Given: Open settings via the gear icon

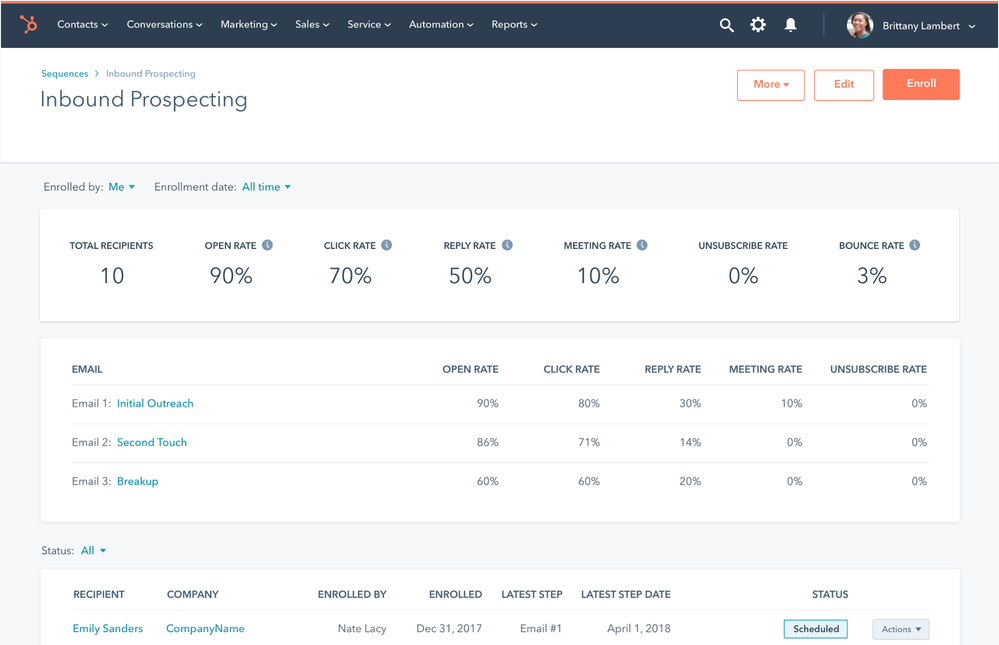Looking at the screenshot, I should [x=758, y=25].
